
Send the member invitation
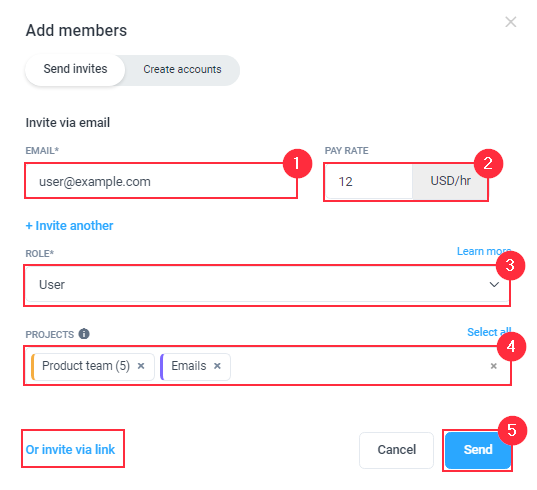(x=478, y=450)
